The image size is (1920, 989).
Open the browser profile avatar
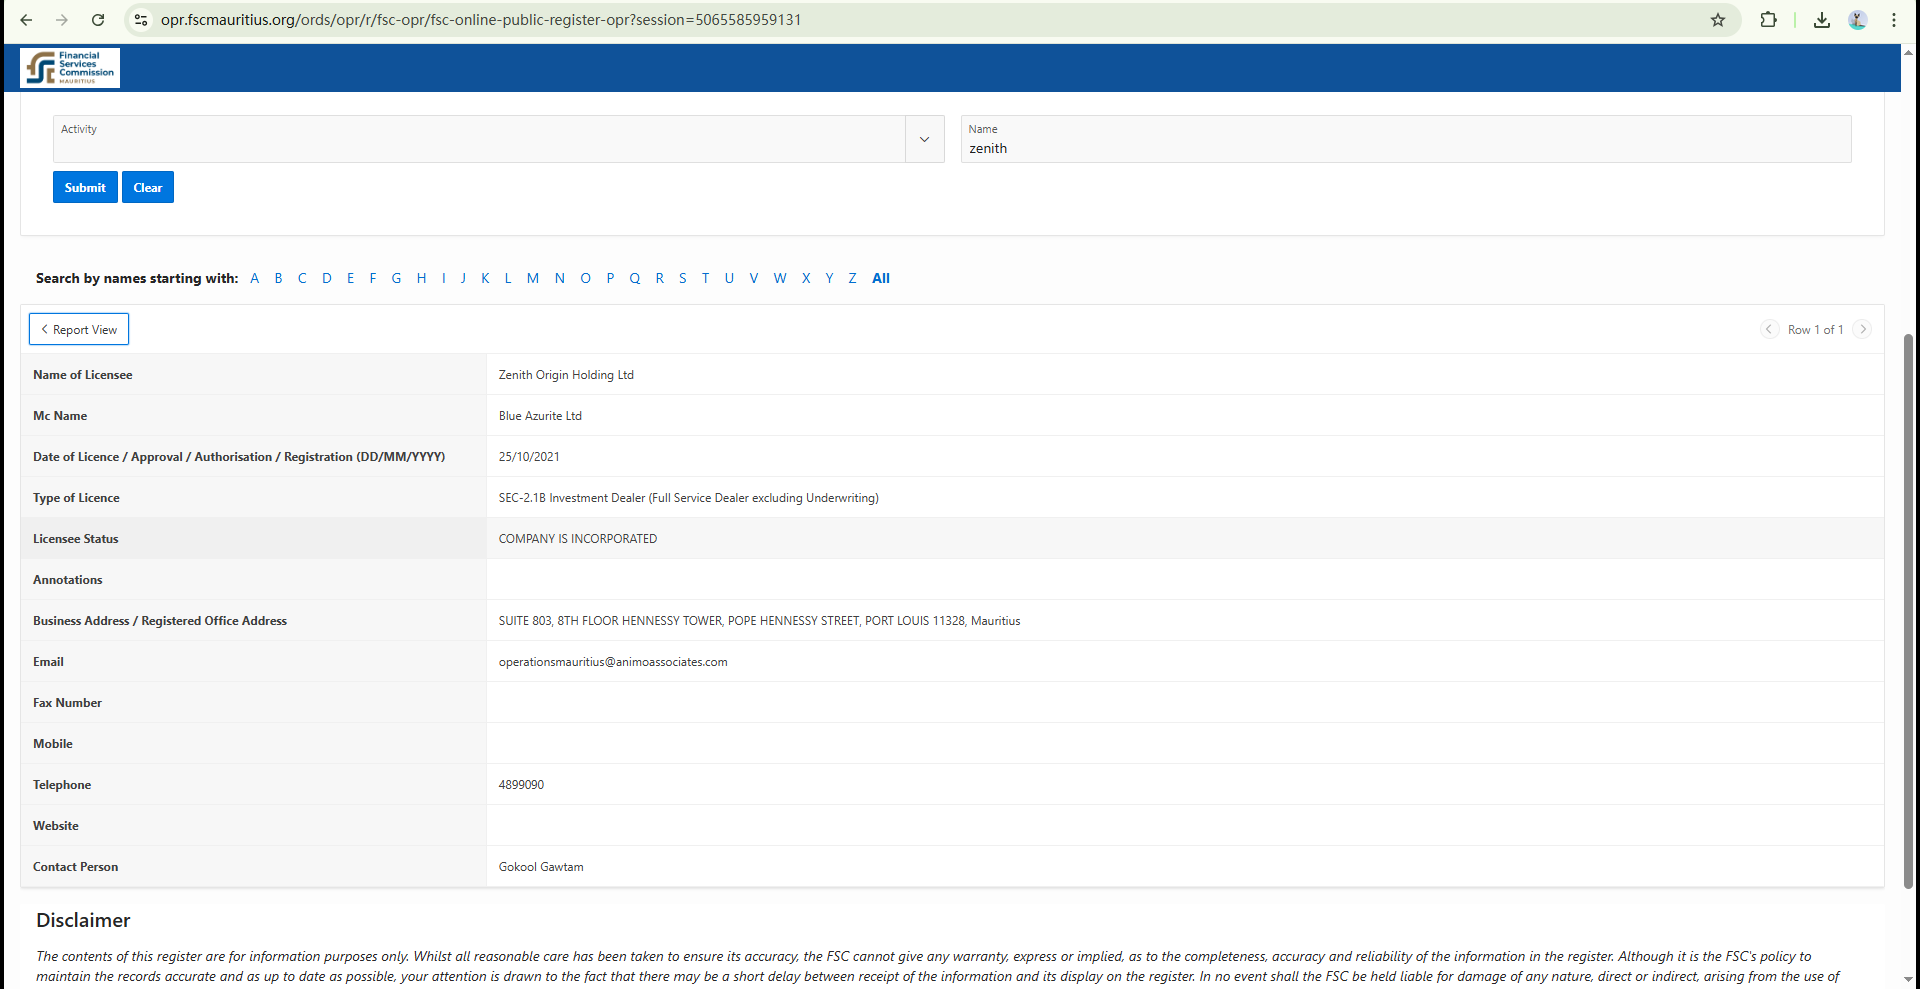coord(1858,20)
